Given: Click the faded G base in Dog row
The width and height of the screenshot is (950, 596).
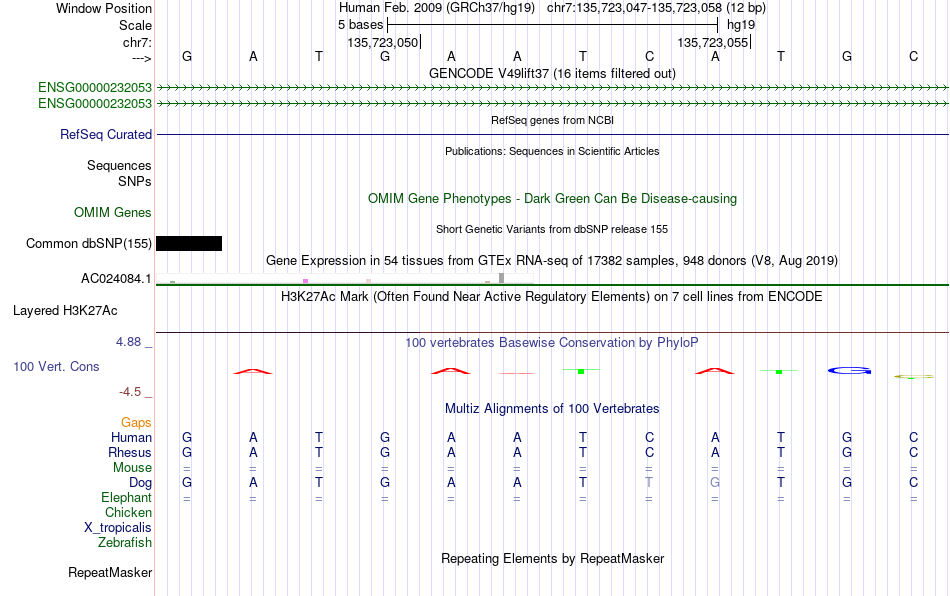Looking at the screenshot, I should pyautogui.click(x=715, y=483).
